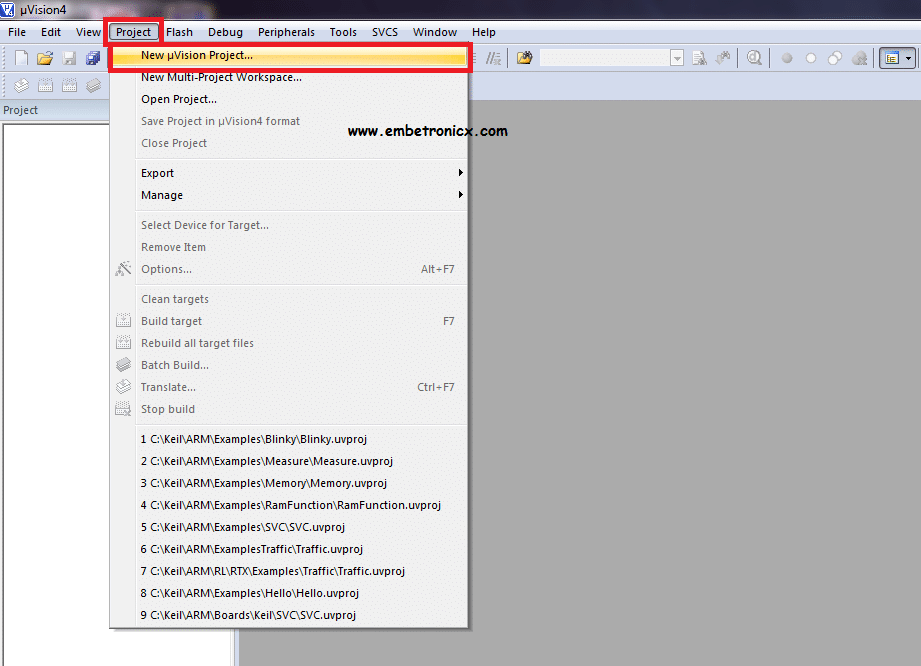The image size is (921, 666).
Task: Click the window layout toolbar icon
Action: (892, 58)
